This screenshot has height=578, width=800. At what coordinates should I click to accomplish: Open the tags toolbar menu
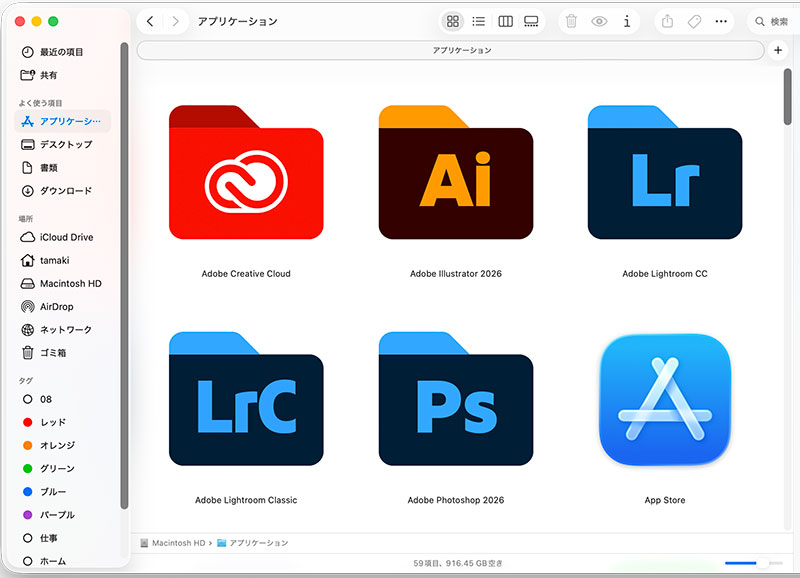(694, 21)
